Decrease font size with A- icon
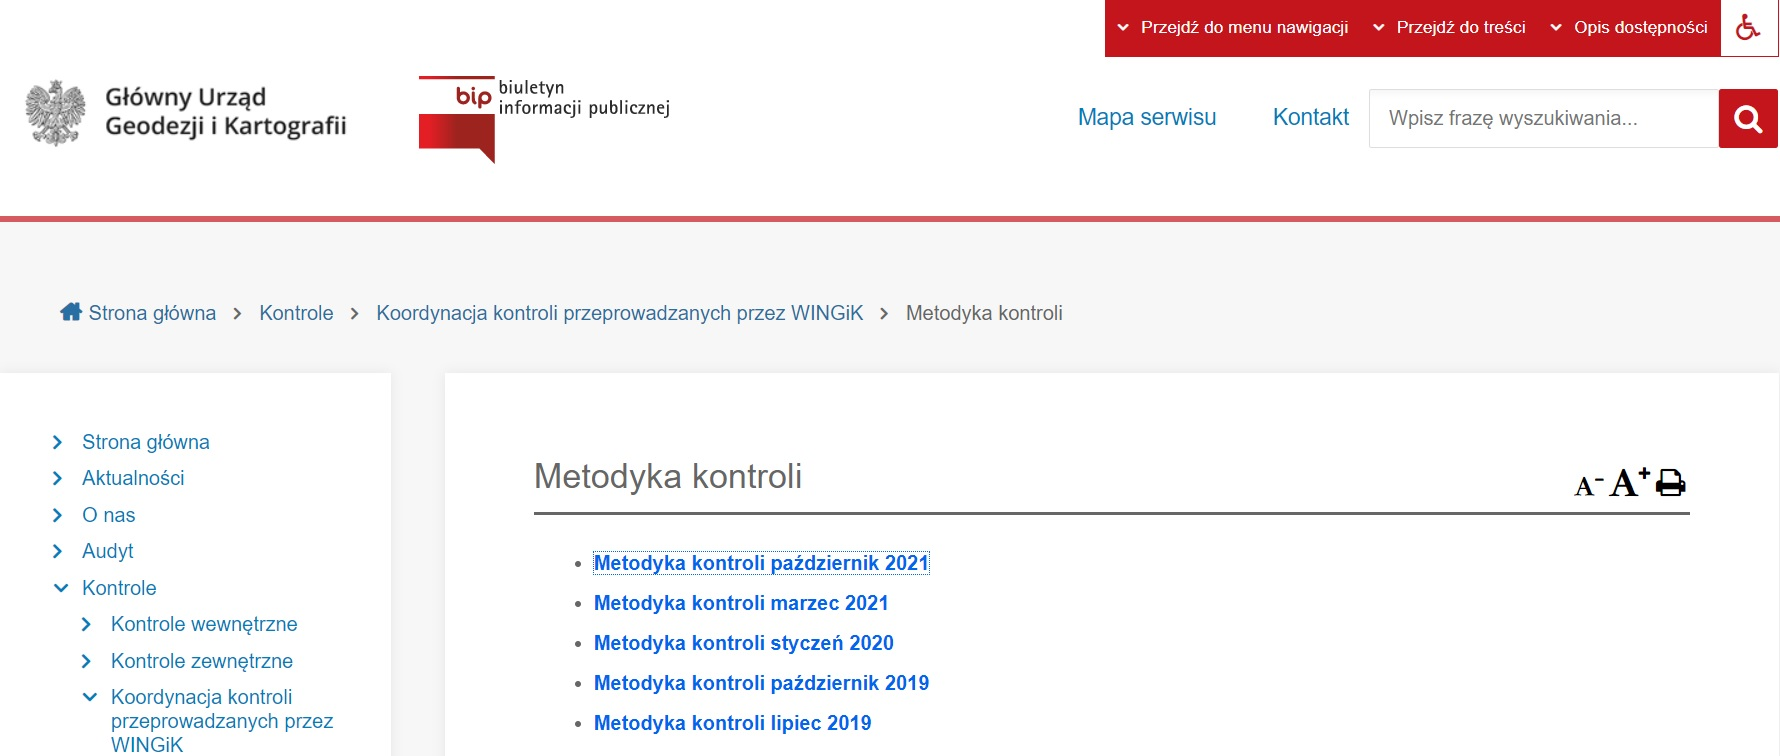This screenshot has width=1780, height=756. coord(1587,485)
